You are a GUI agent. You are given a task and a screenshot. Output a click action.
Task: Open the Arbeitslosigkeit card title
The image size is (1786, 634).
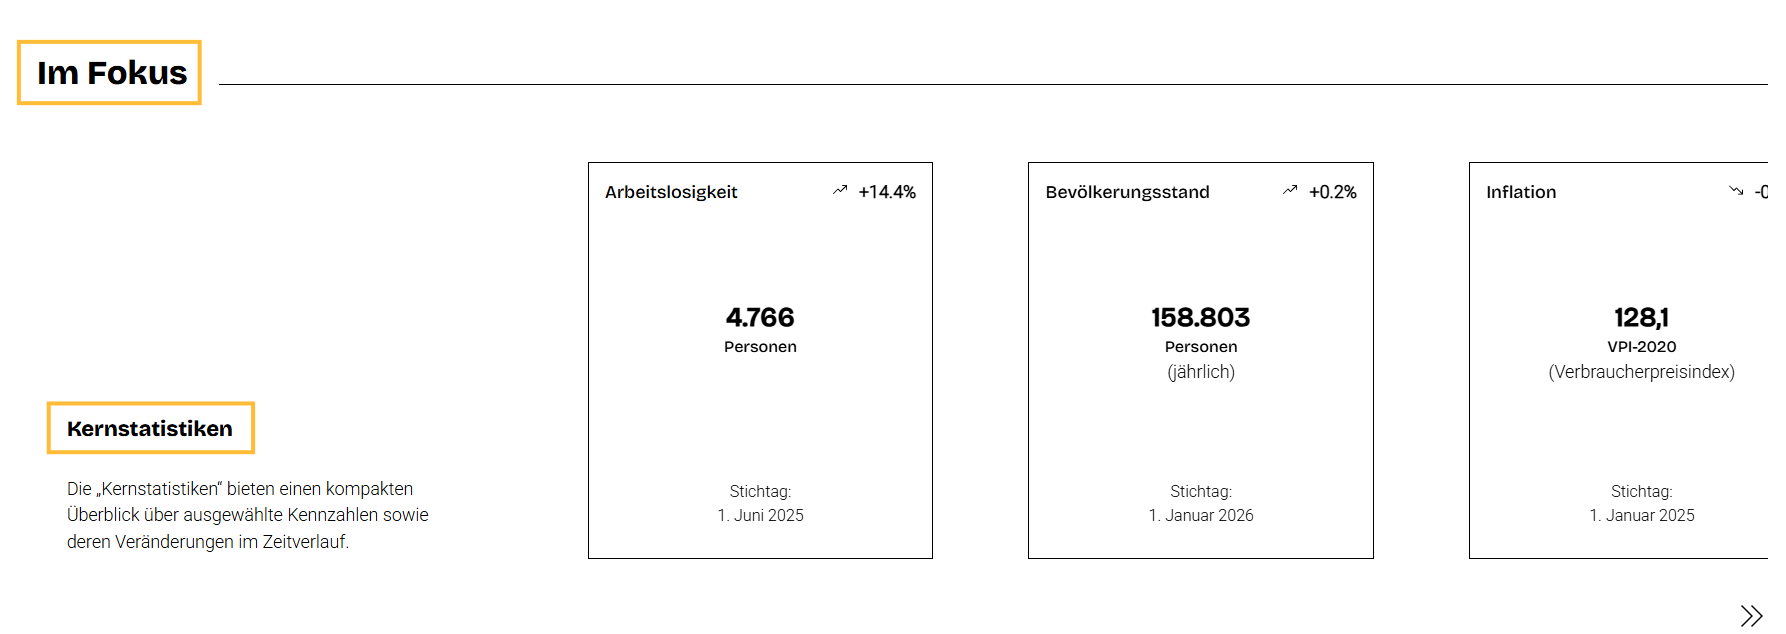pos(671,192)
